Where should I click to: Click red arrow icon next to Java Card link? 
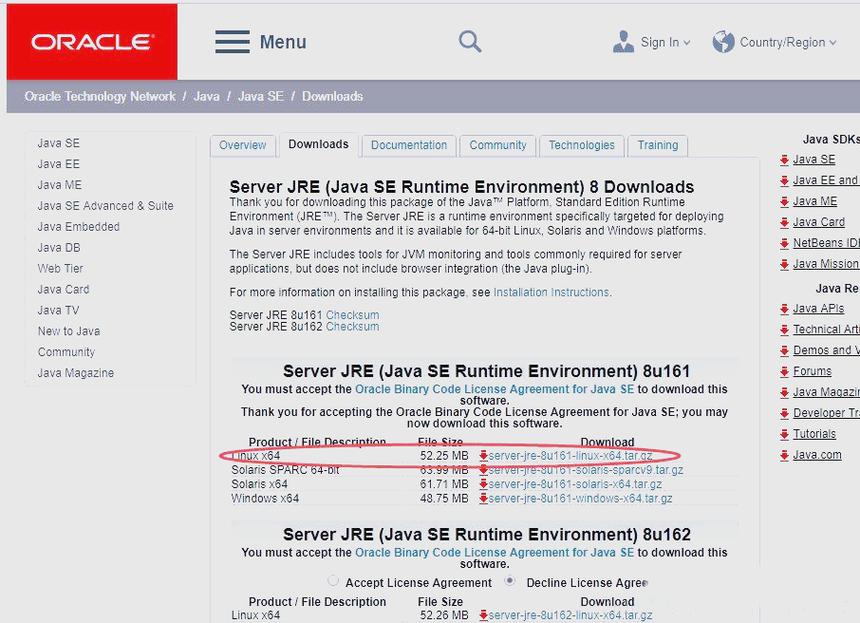click(x=784, y=223)
